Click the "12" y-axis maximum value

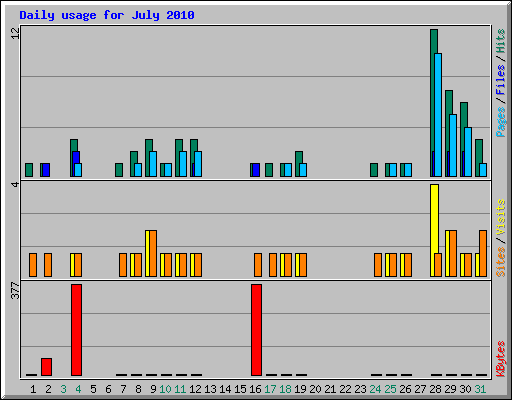pyautogui.click(x=15, y=33)
